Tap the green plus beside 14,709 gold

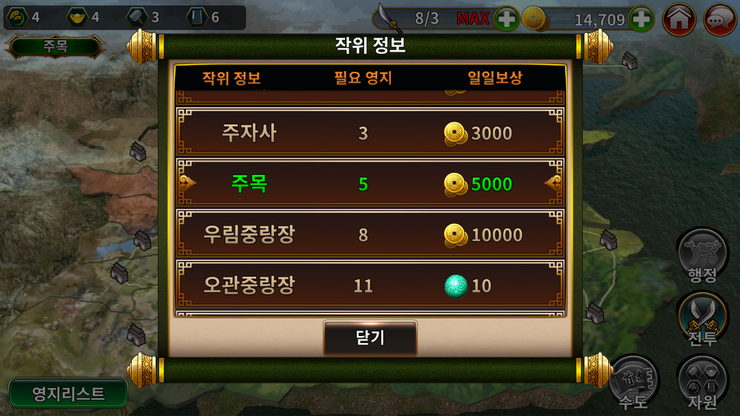pyautogui.click(x=641, y=19)
